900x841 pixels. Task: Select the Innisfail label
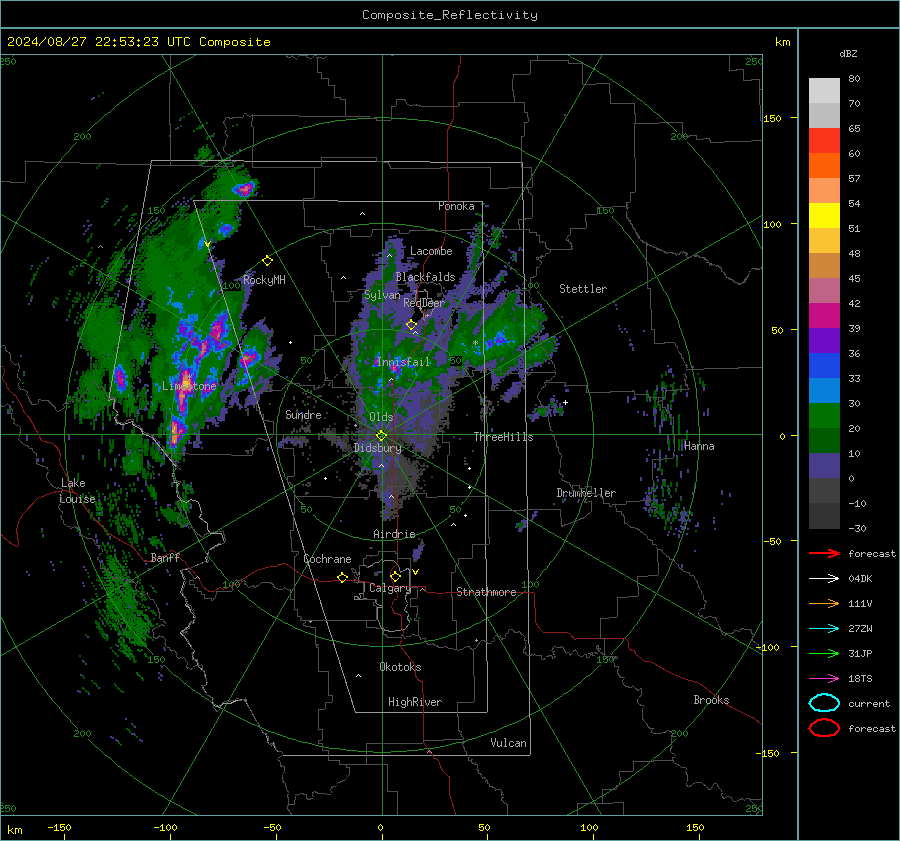(x=404, y=362)
